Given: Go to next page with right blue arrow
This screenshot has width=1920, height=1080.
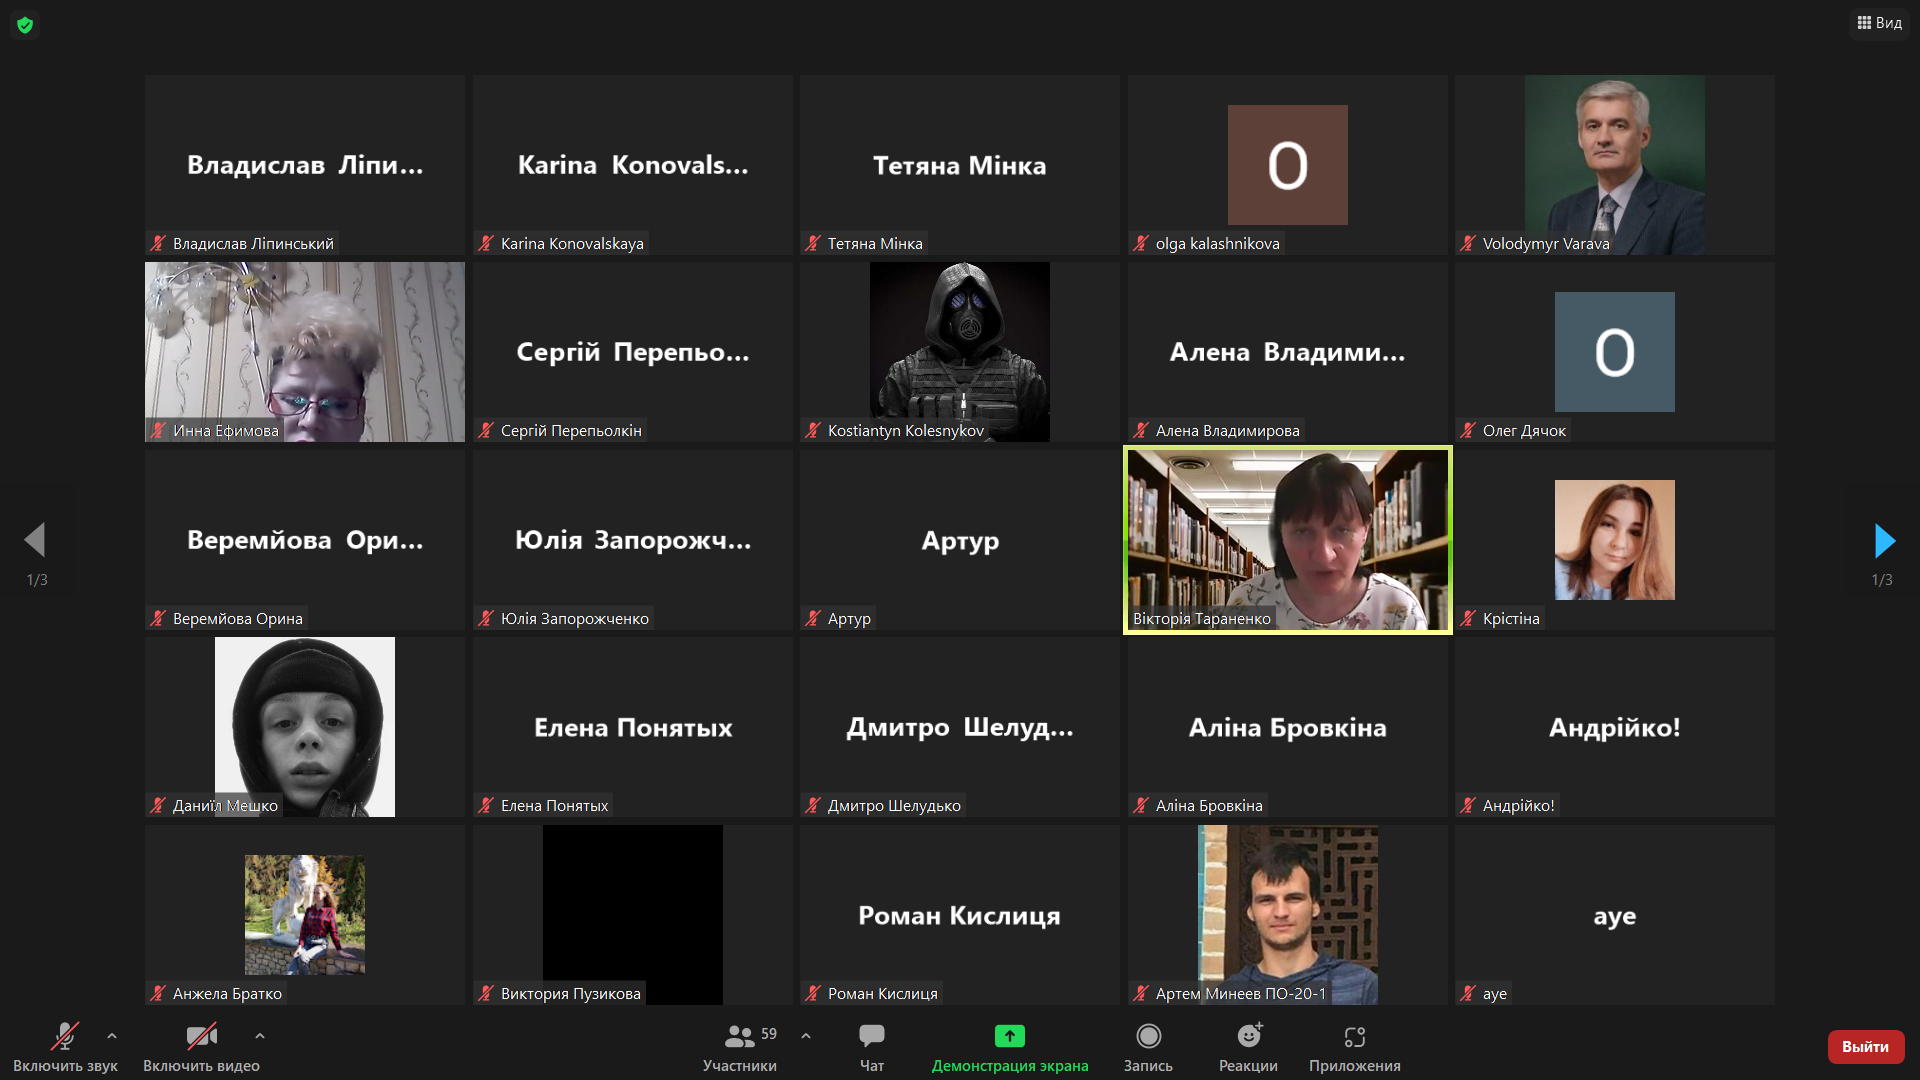Looking at the screenshot, I should pos(1884,540).
